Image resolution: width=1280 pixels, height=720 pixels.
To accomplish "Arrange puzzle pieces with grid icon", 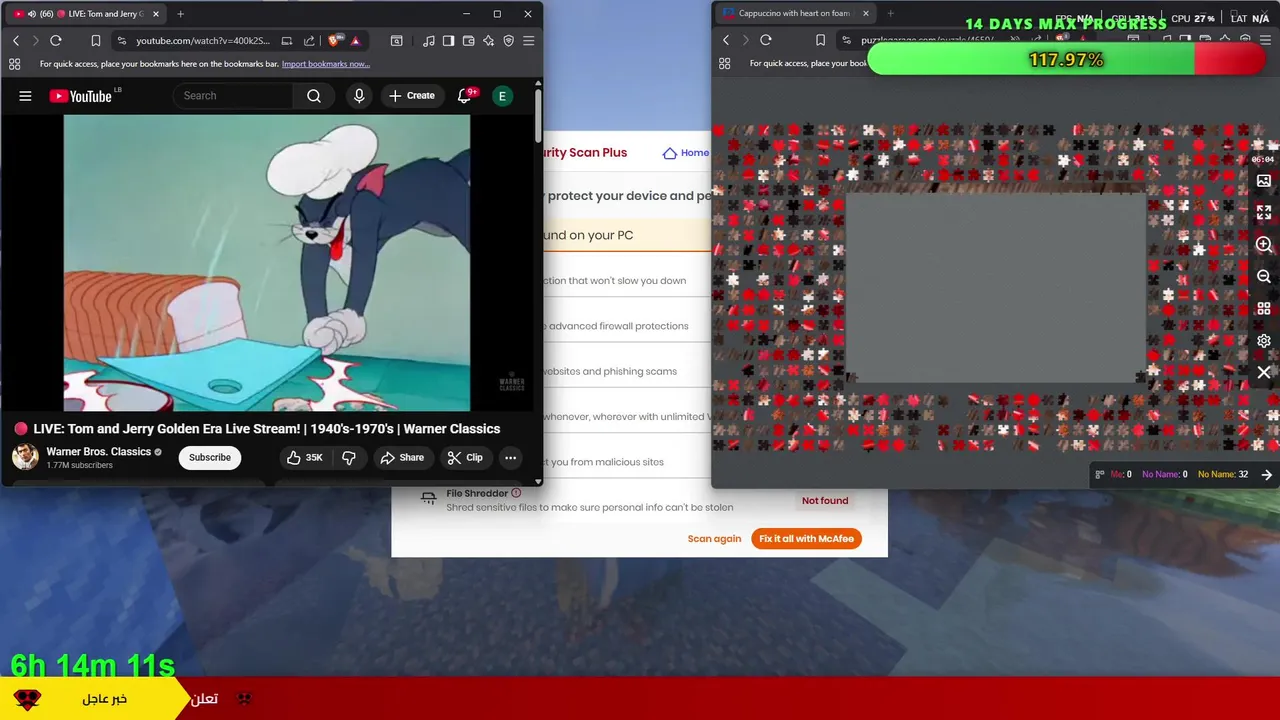I will point(1264,309).
